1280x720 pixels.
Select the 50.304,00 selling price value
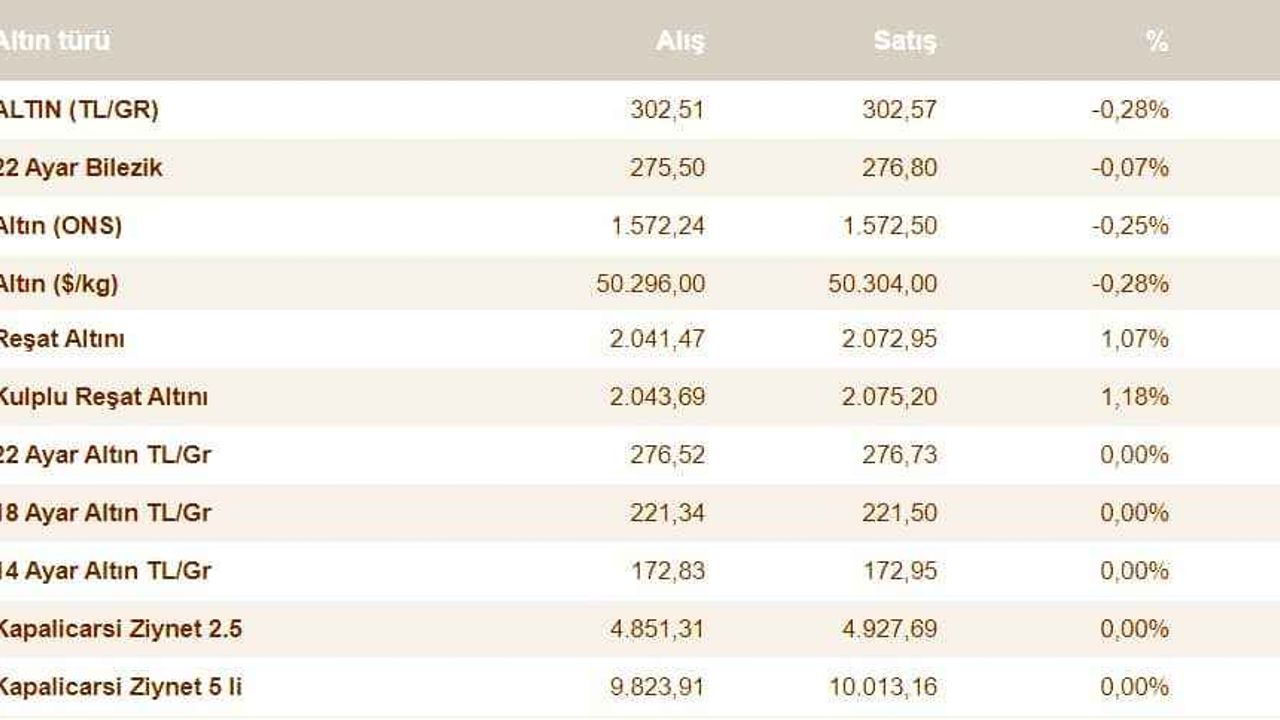coord(883,284)
